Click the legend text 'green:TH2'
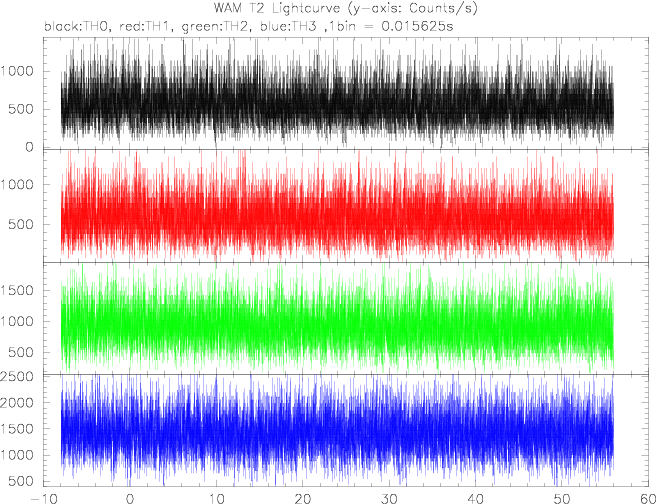657x504 pixels. click(x=217, y=27)
